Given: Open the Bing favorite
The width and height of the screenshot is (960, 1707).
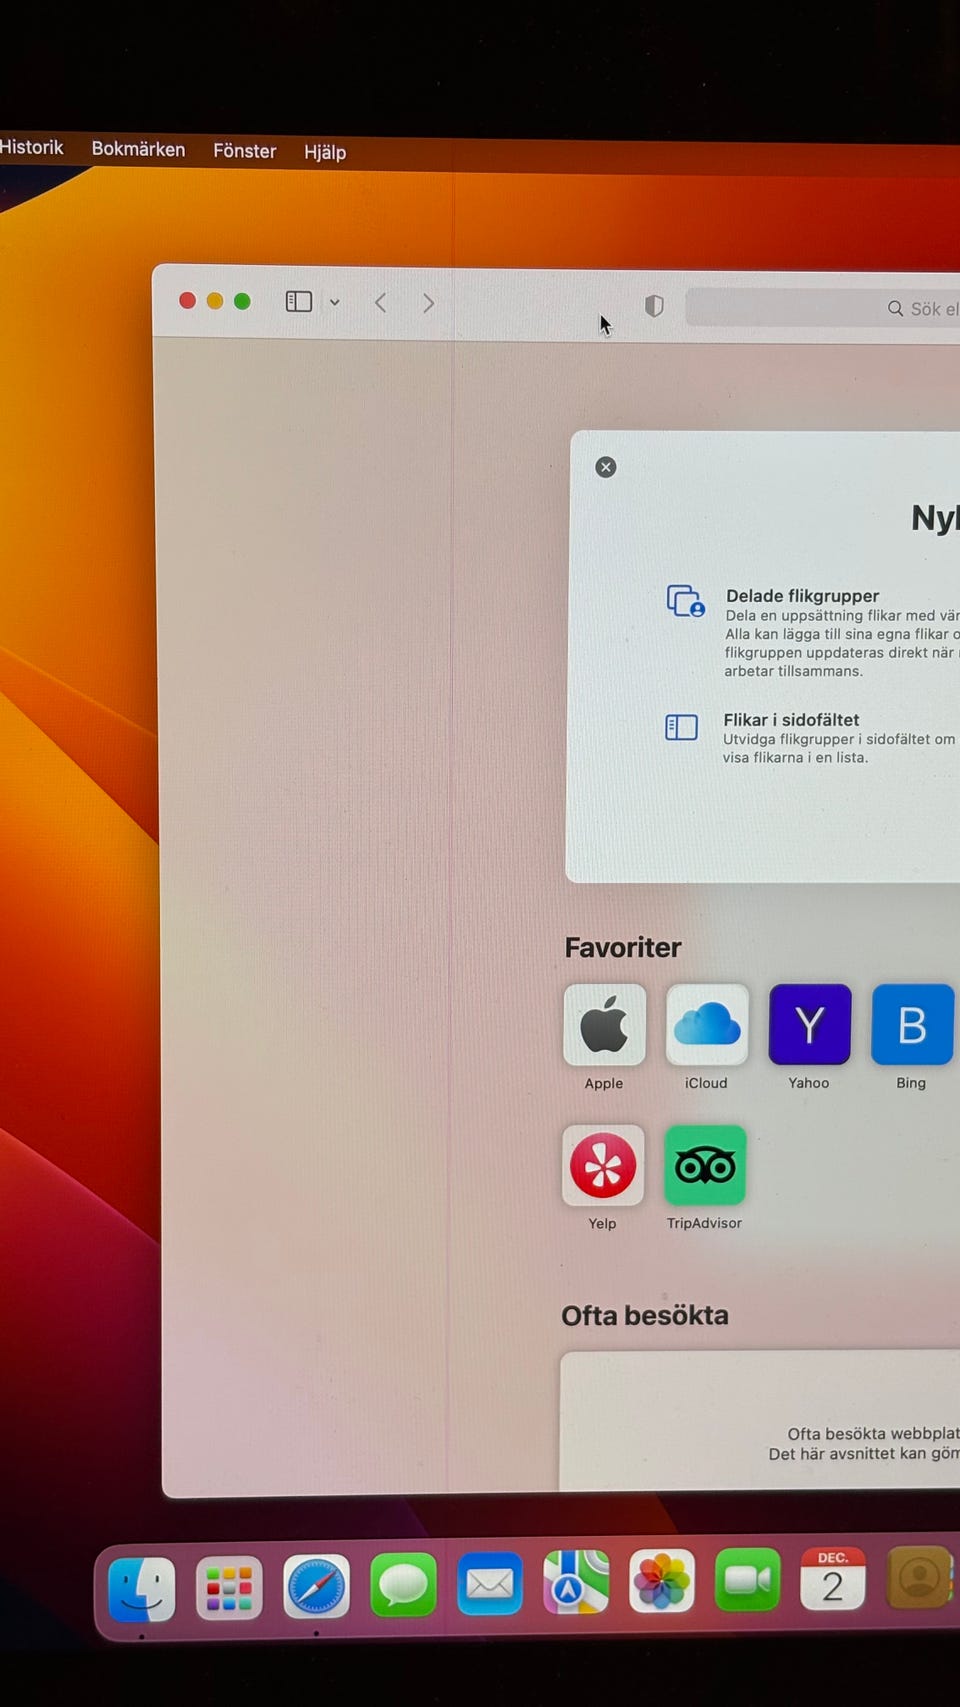Looking at the screenshot, I should pyautogui.click(x=912, y=1025).
